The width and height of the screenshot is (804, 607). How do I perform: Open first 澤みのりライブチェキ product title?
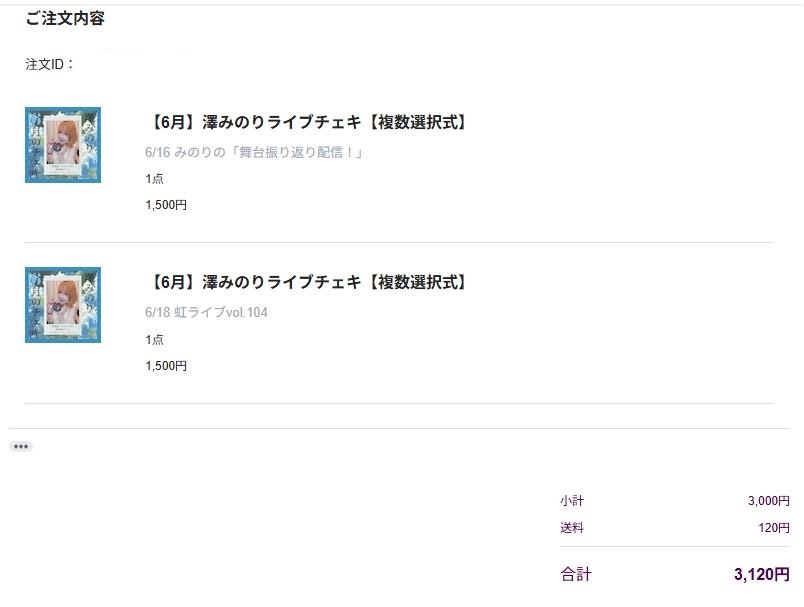click(x=308, y=122)
